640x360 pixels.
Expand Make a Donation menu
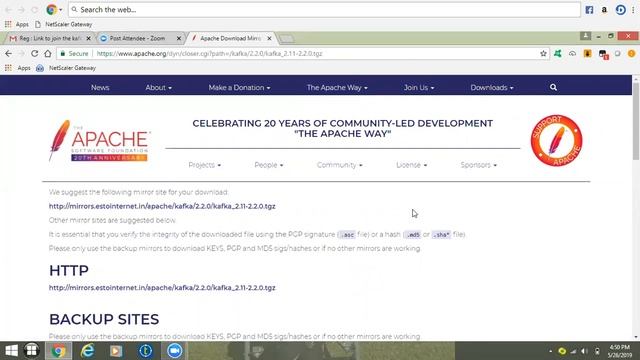pyautogui.click(x=239, y=87)
